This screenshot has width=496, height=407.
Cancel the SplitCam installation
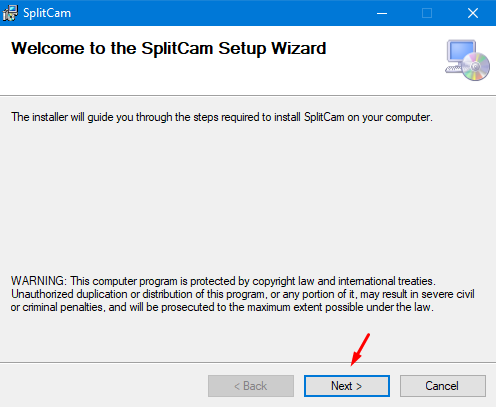(443, 386)
